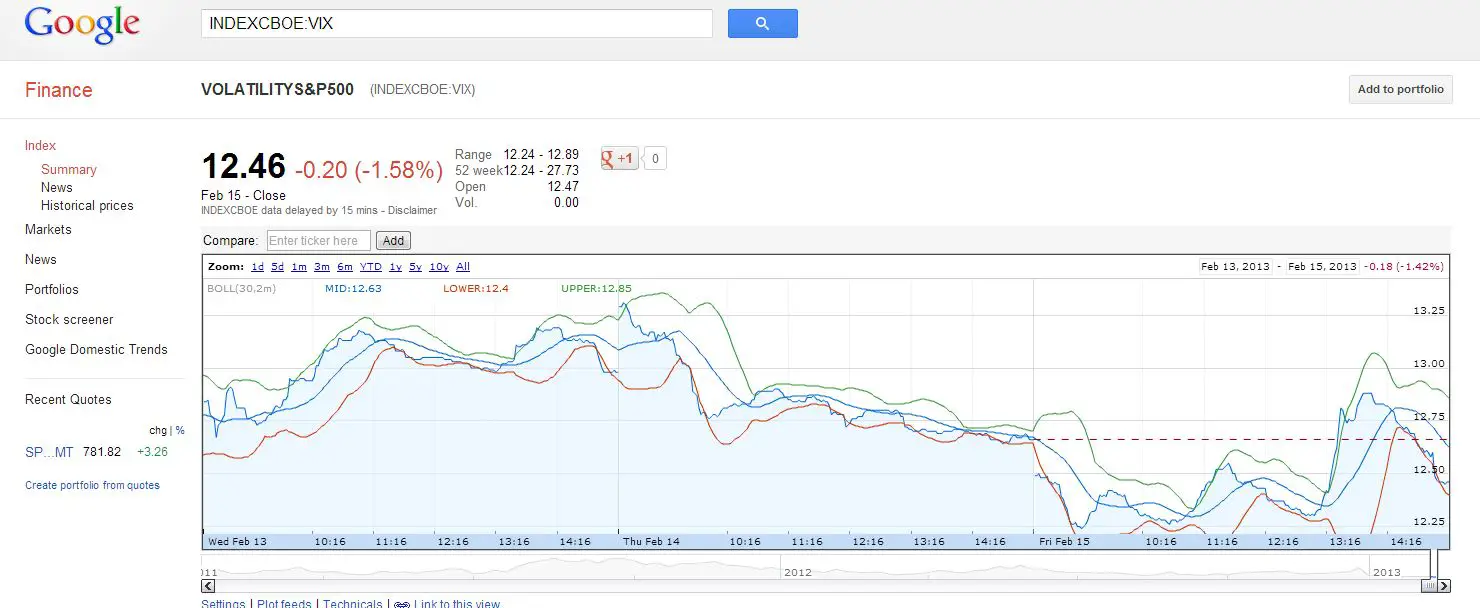Switch recent quotes to chg view
Viewport: 1480px width, 608px height.
(158, 431)
